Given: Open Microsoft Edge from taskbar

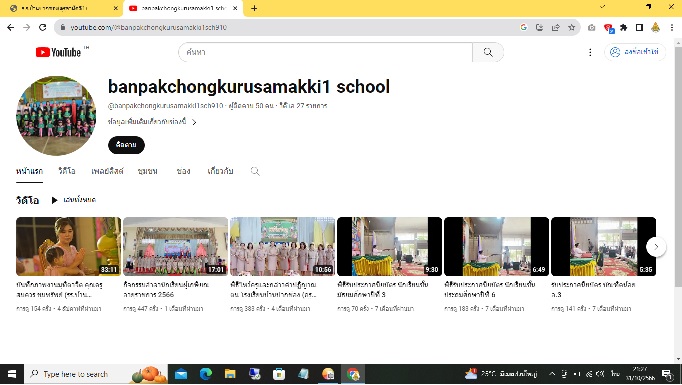Looking at the screenshot, I should [206, 374].
